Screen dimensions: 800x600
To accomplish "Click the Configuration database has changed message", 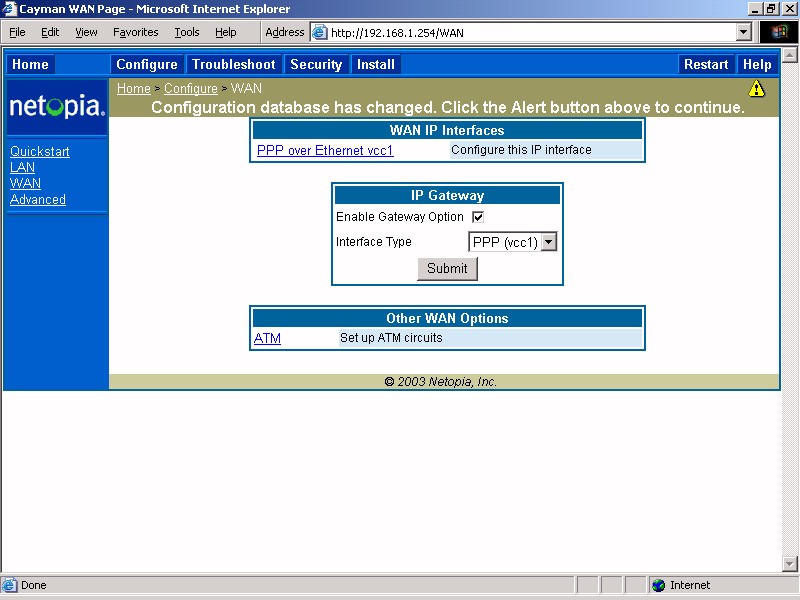I will (448, 107).
